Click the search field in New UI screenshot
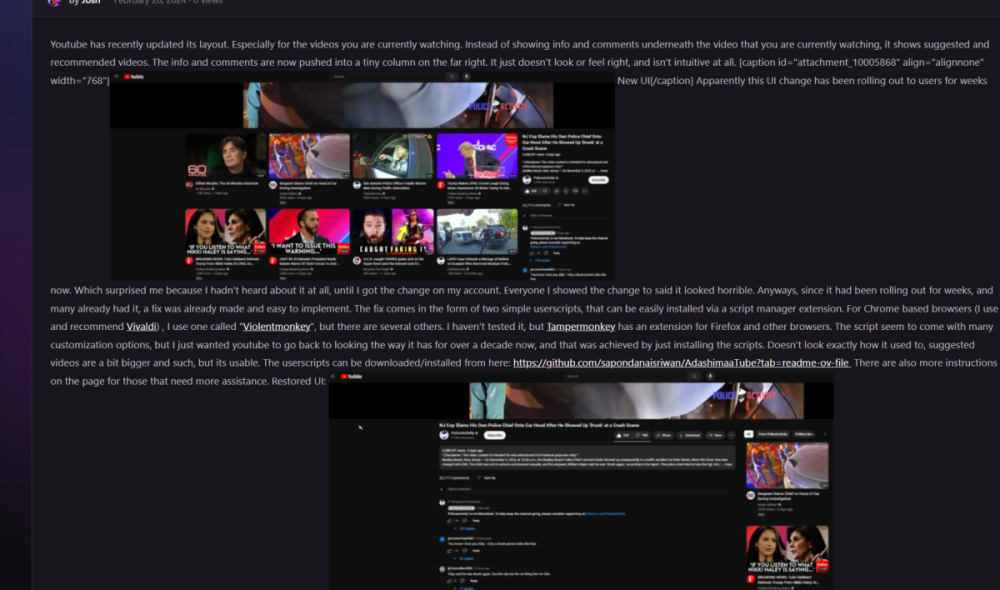The image size is (1000, 590). click(388, 77)
